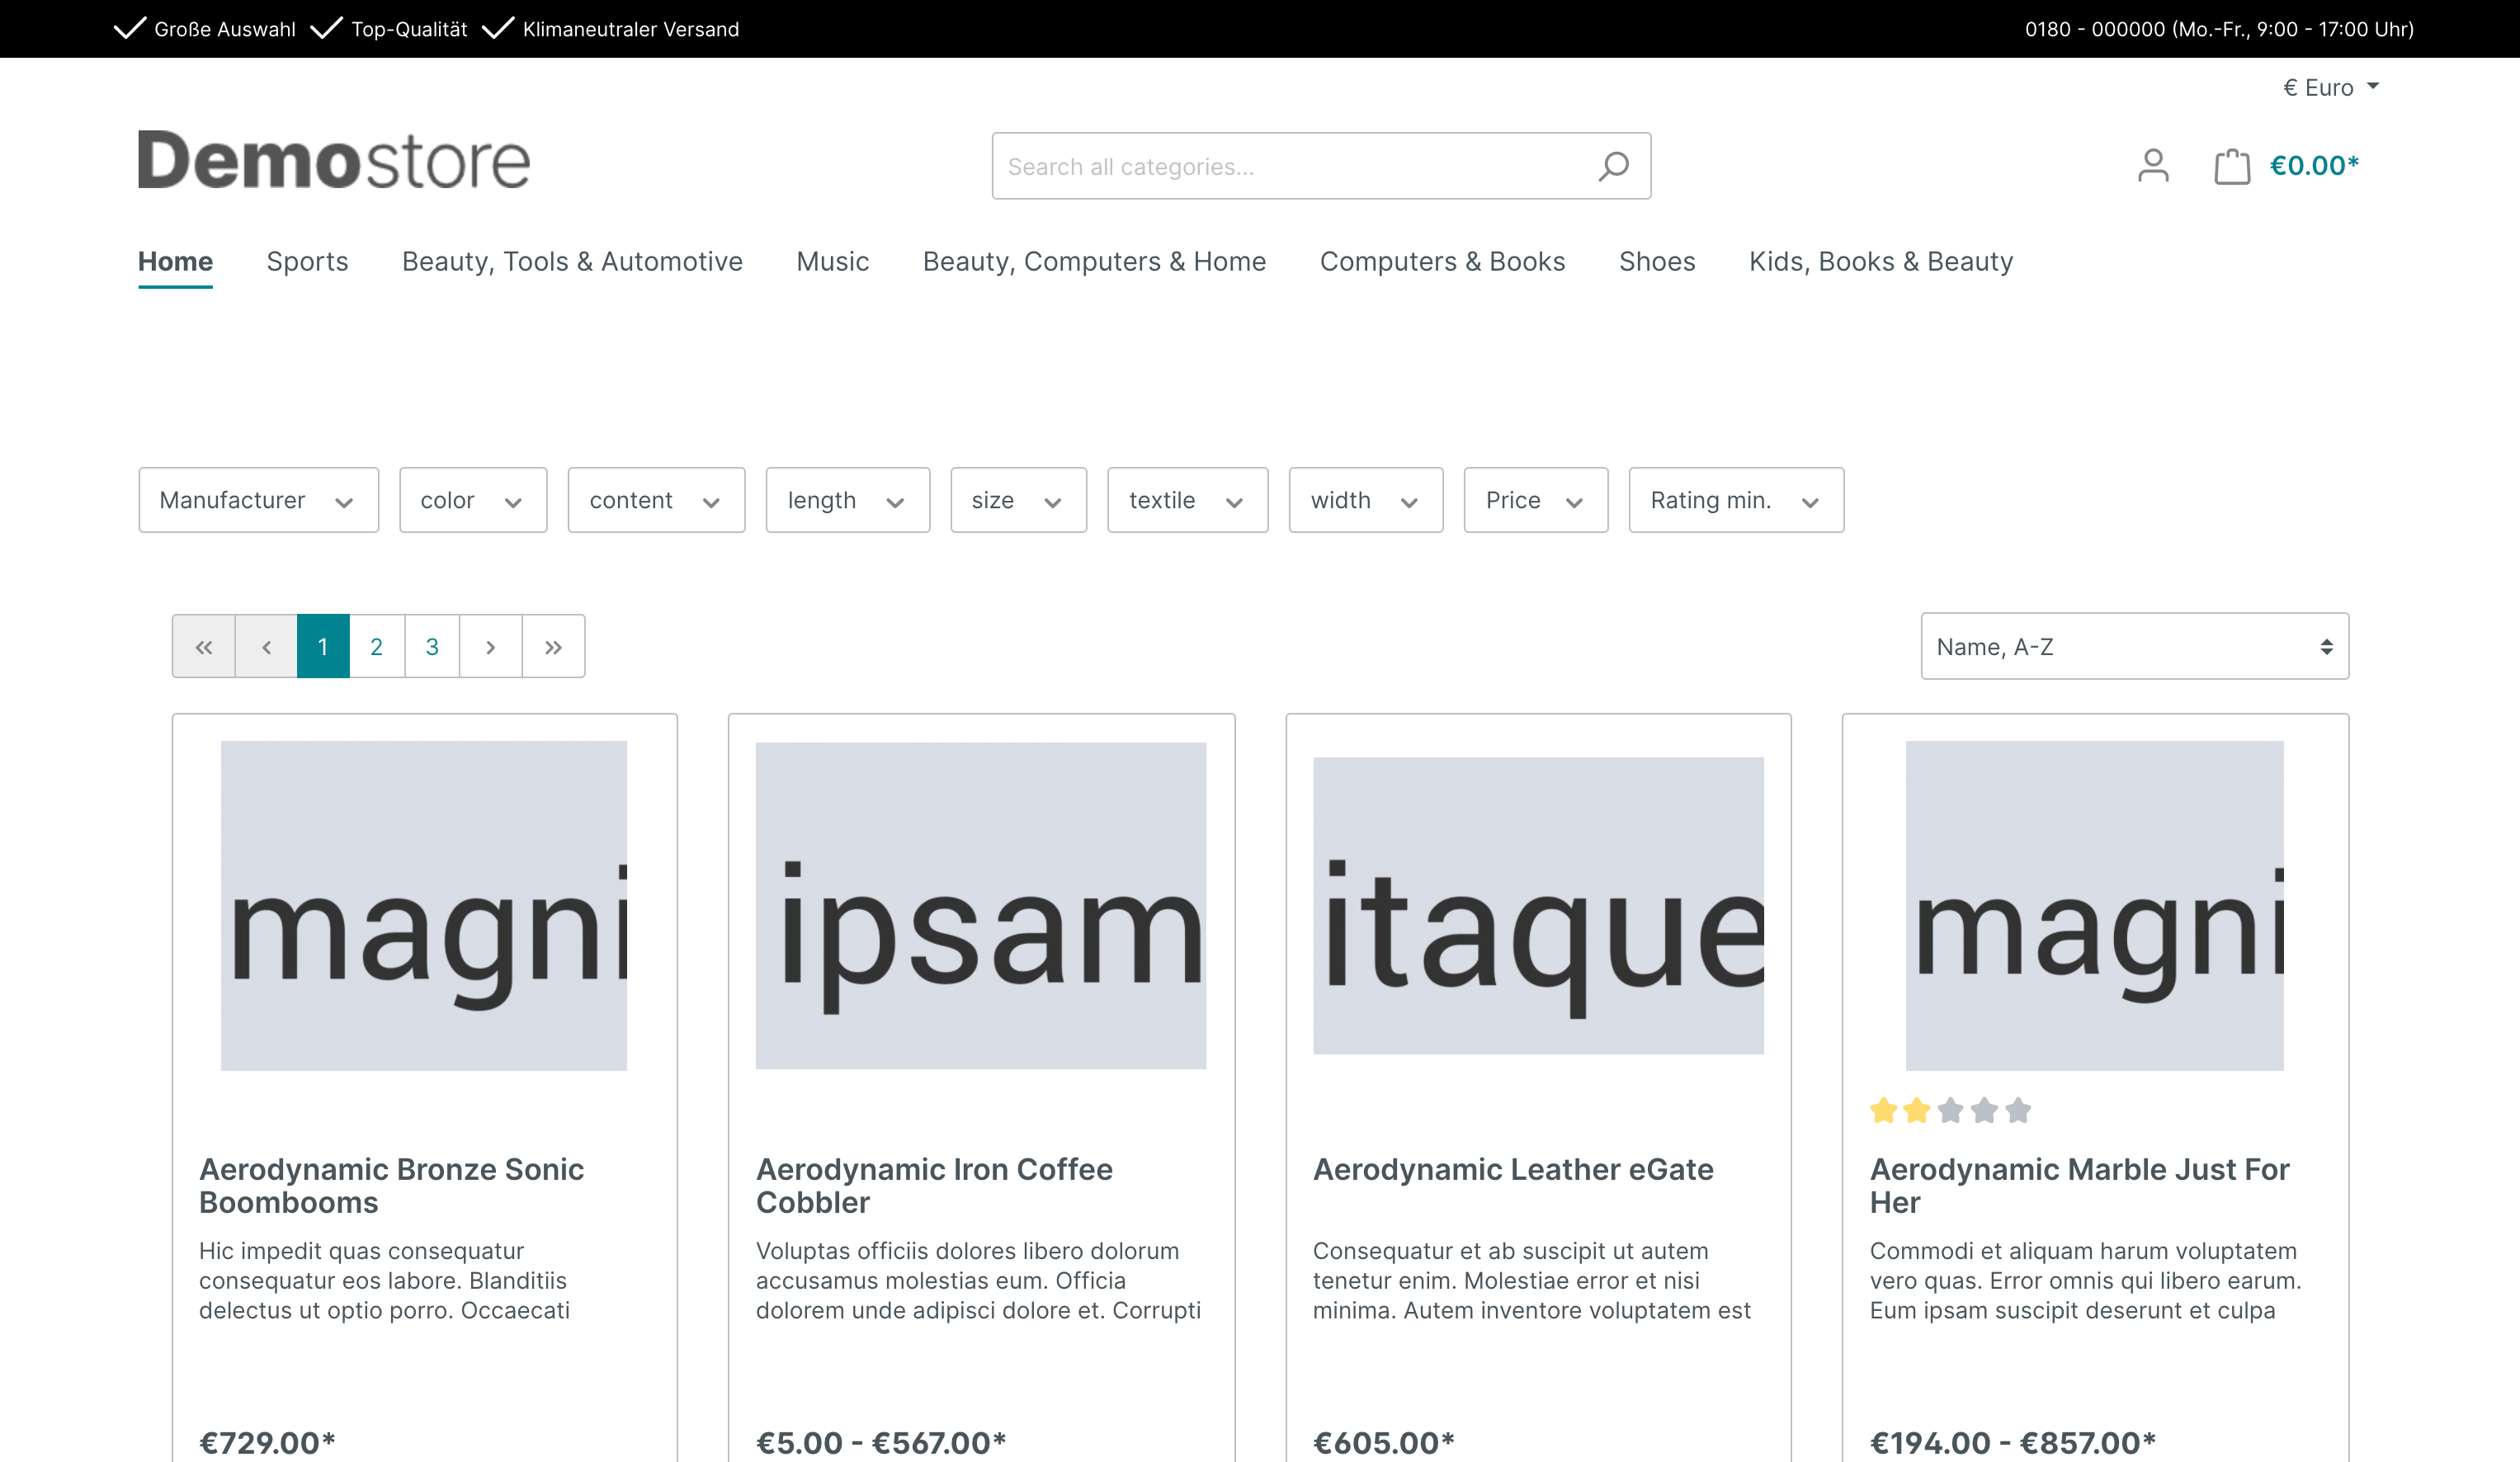Click description starting 'Voluptas officiis dolores'
Viewport: 2520px width, 1462px height.
point(978,1281)
